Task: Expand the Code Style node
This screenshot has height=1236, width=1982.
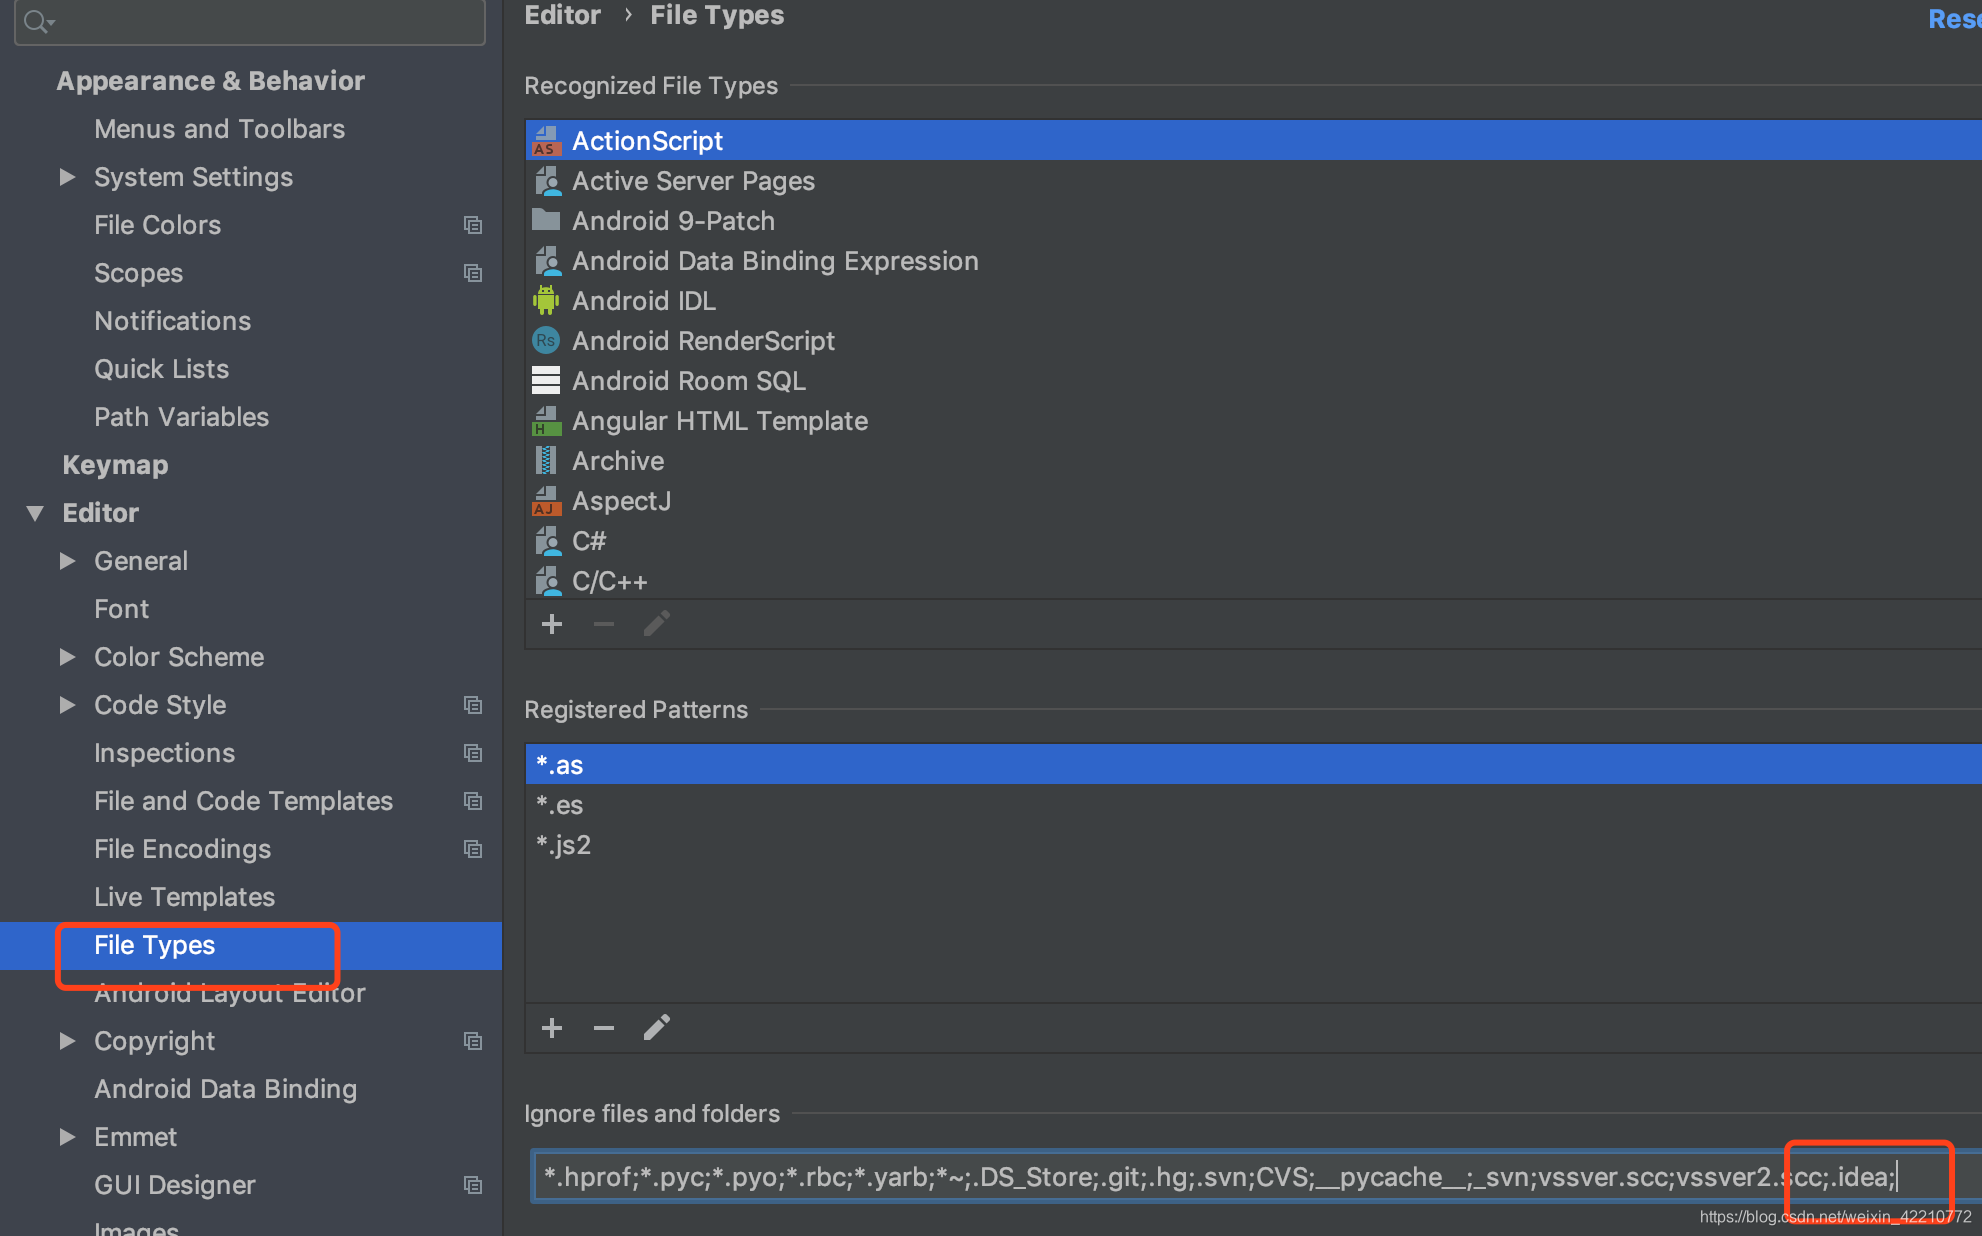Action: tap(67, 705)
